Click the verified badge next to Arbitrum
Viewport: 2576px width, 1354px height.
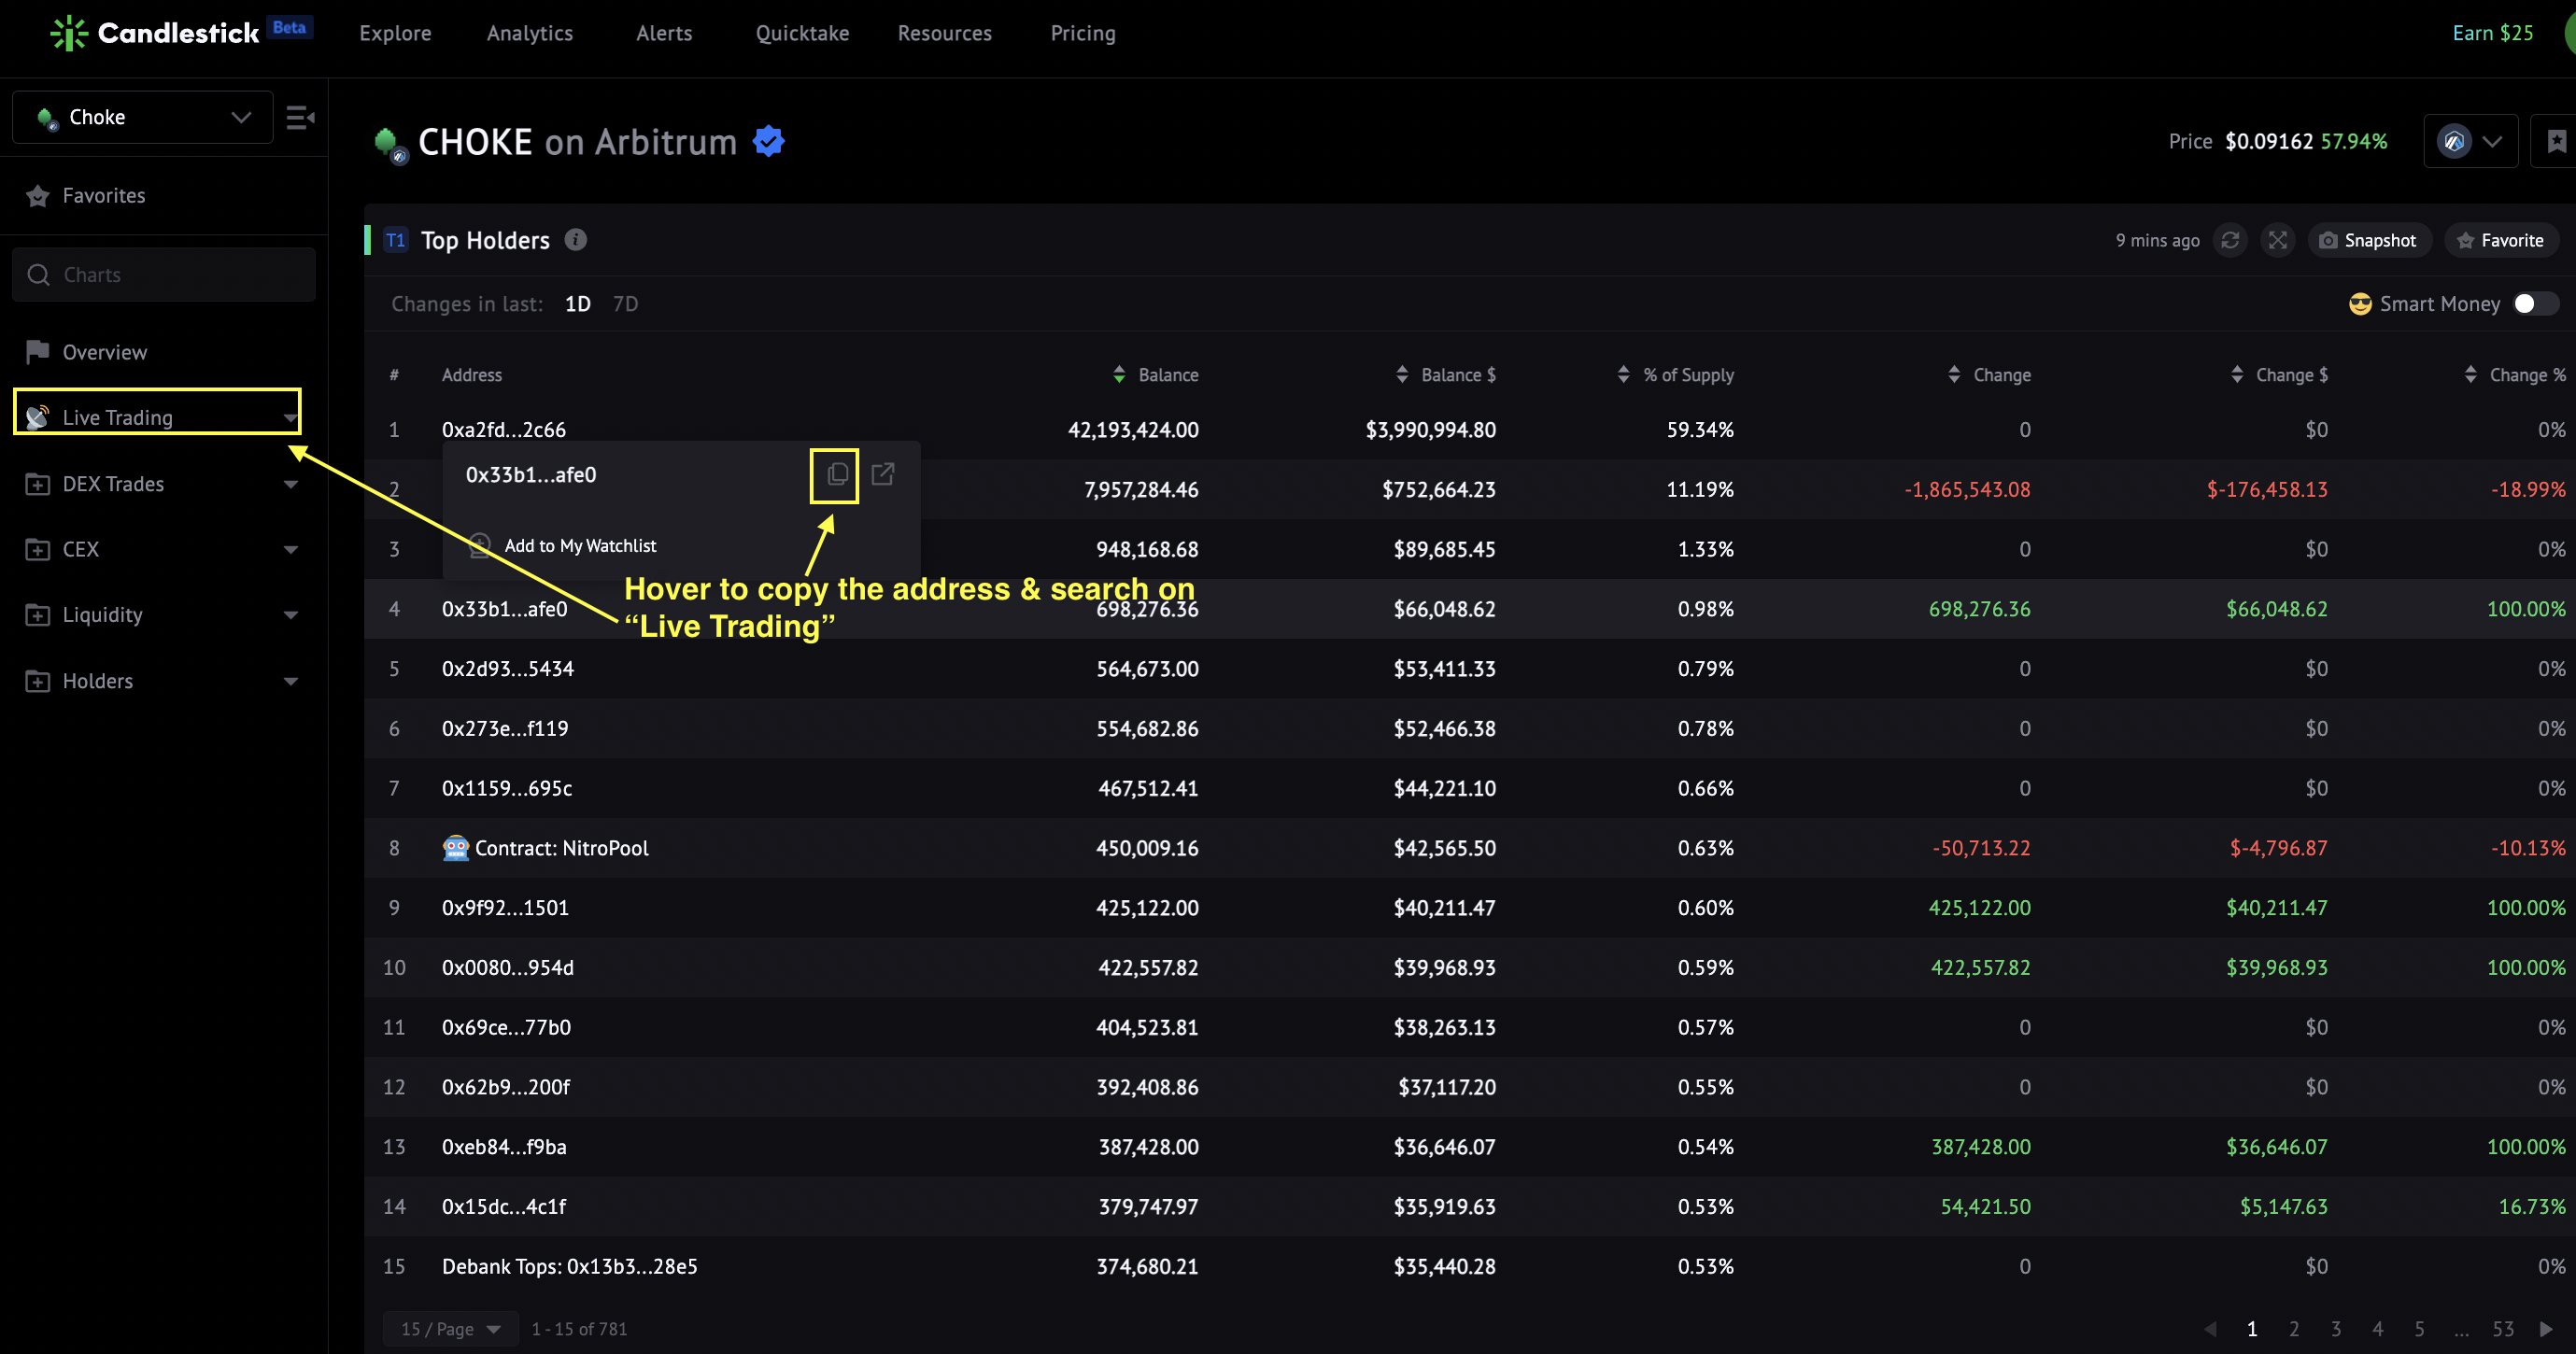pos(768,142)
